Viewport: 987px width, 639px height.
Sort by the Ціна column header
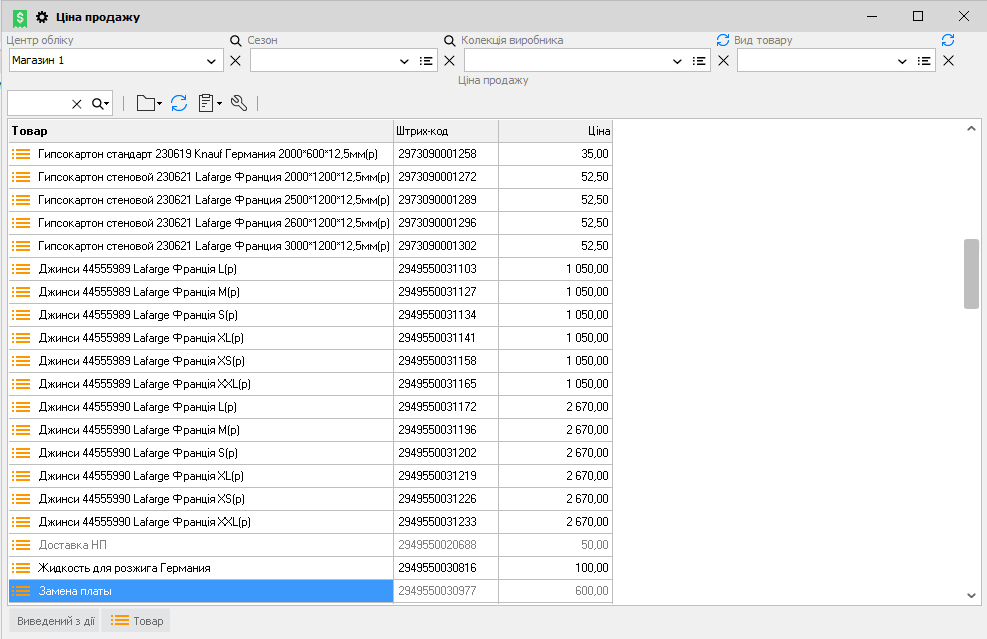click(555, 131)
